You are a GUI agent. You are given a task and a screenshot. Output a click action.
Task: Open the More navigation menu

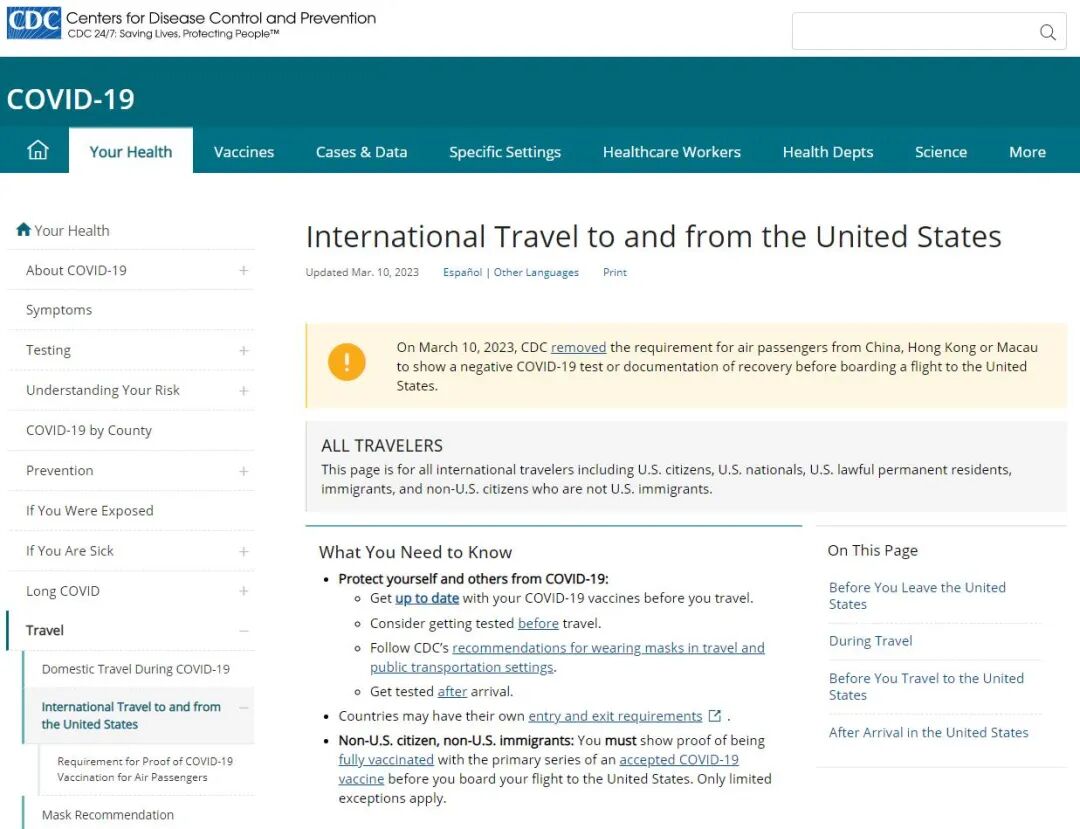[1027, 152]
